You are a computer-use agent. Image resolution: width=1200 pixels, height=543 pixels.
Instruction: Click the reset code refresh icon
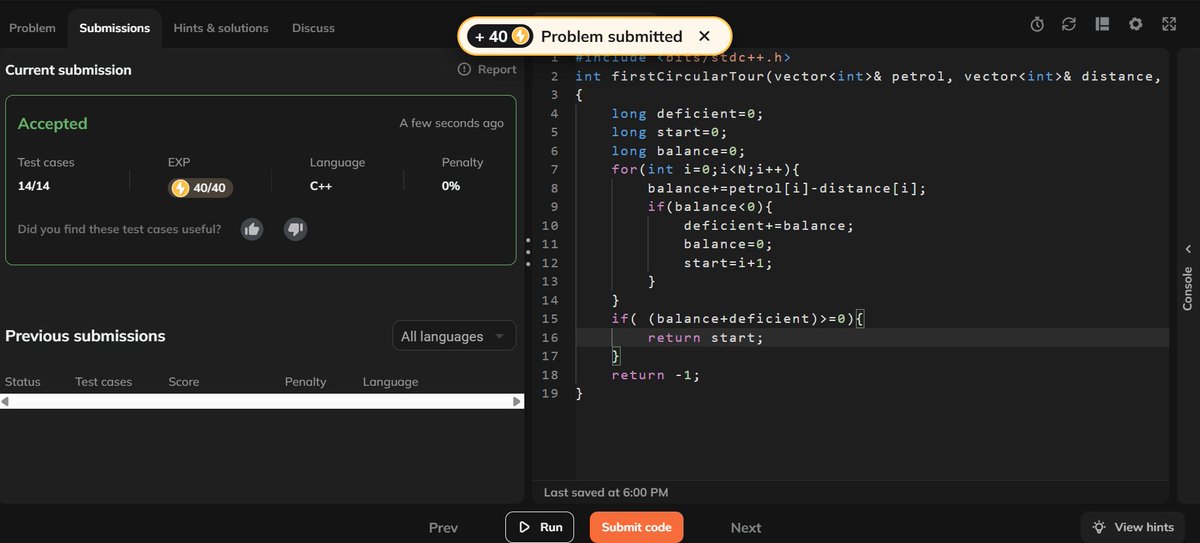1069,24
